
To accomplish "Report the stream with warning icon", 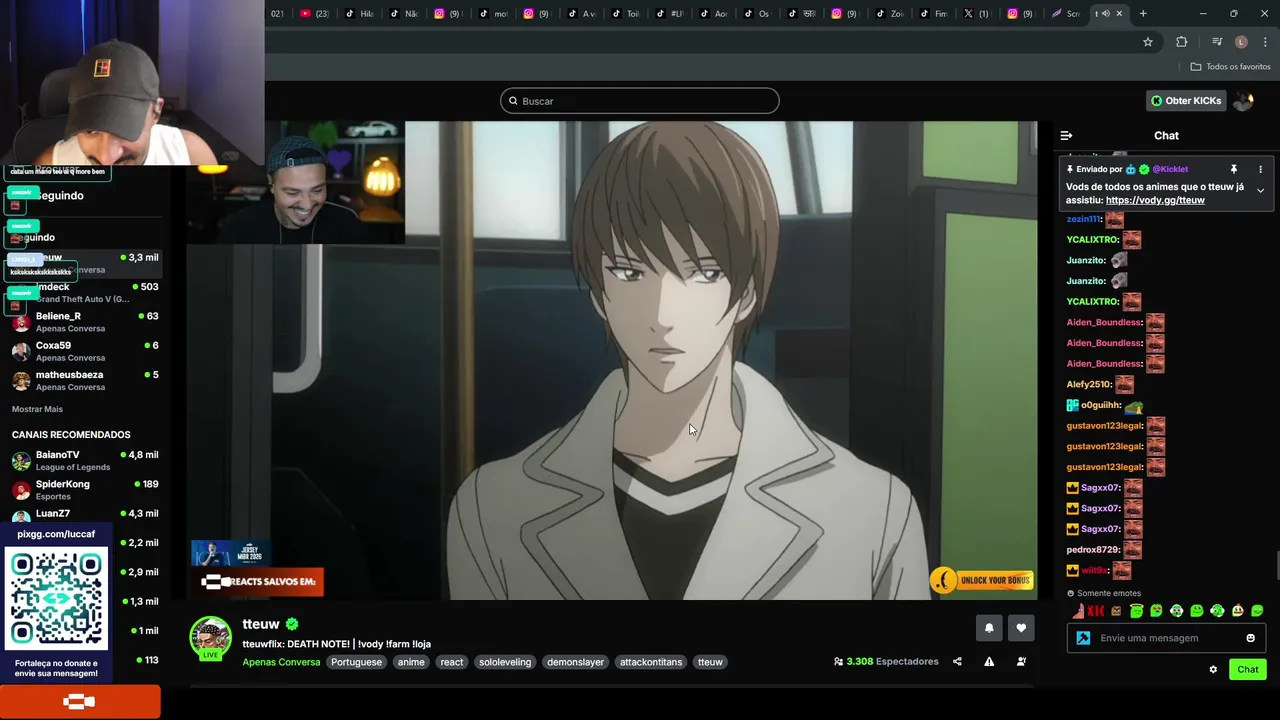I will coord(989,661).
